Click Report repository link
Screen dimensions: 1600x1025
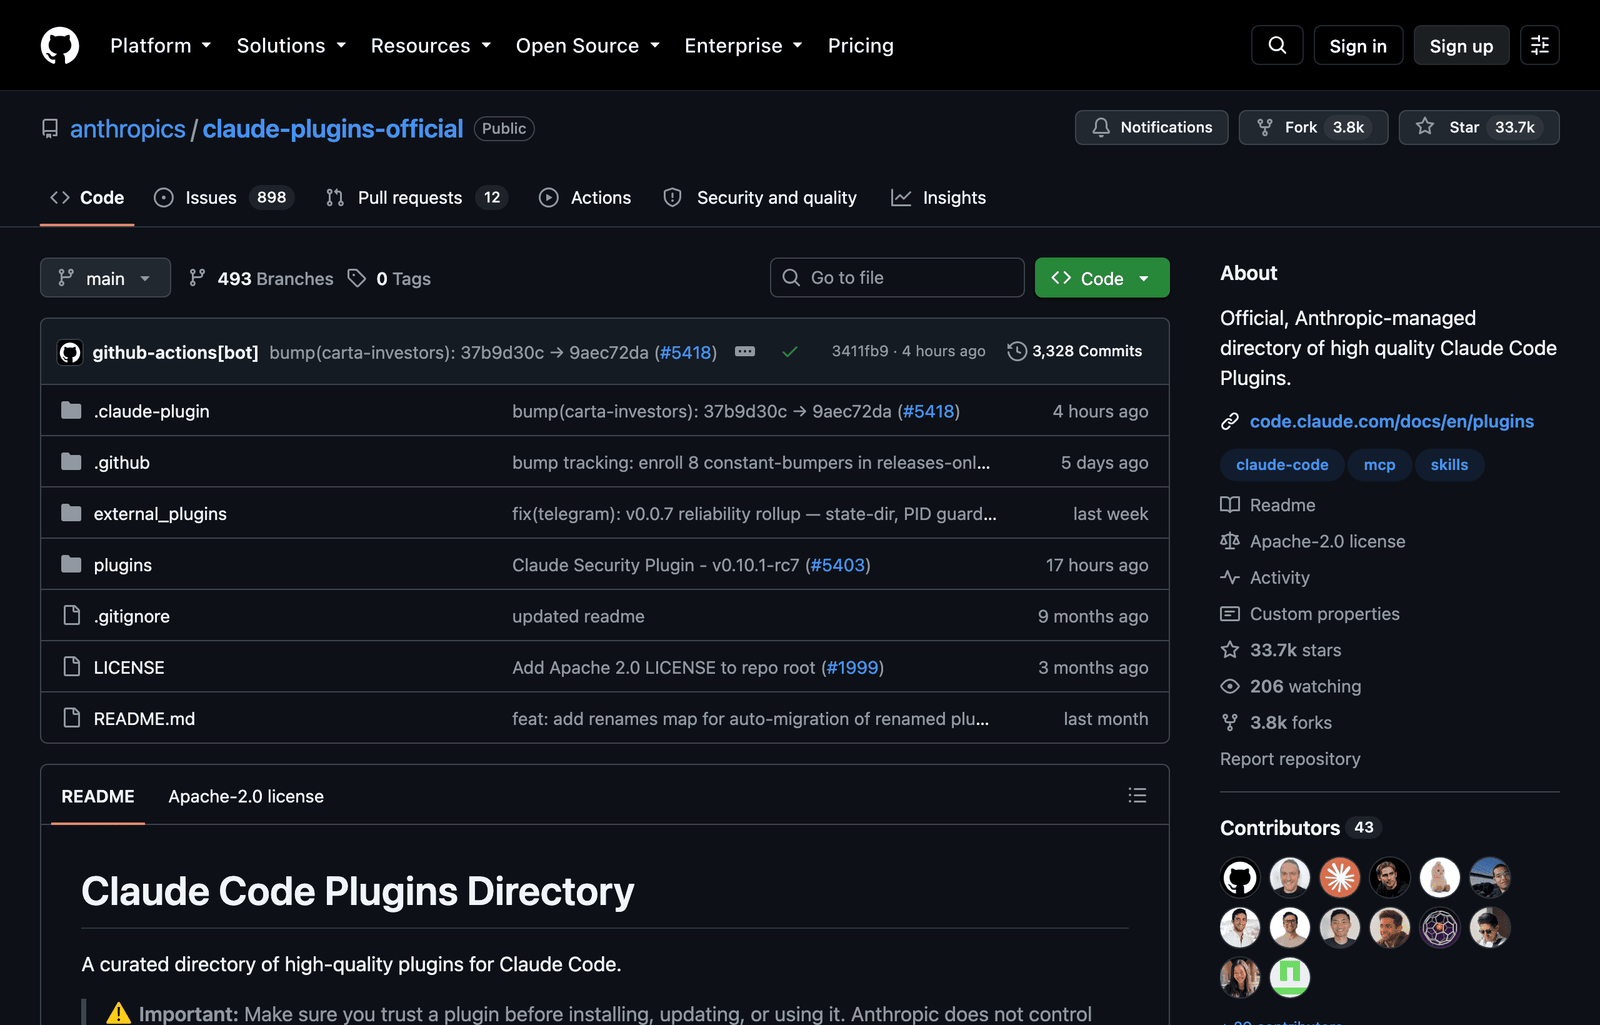1290,759
